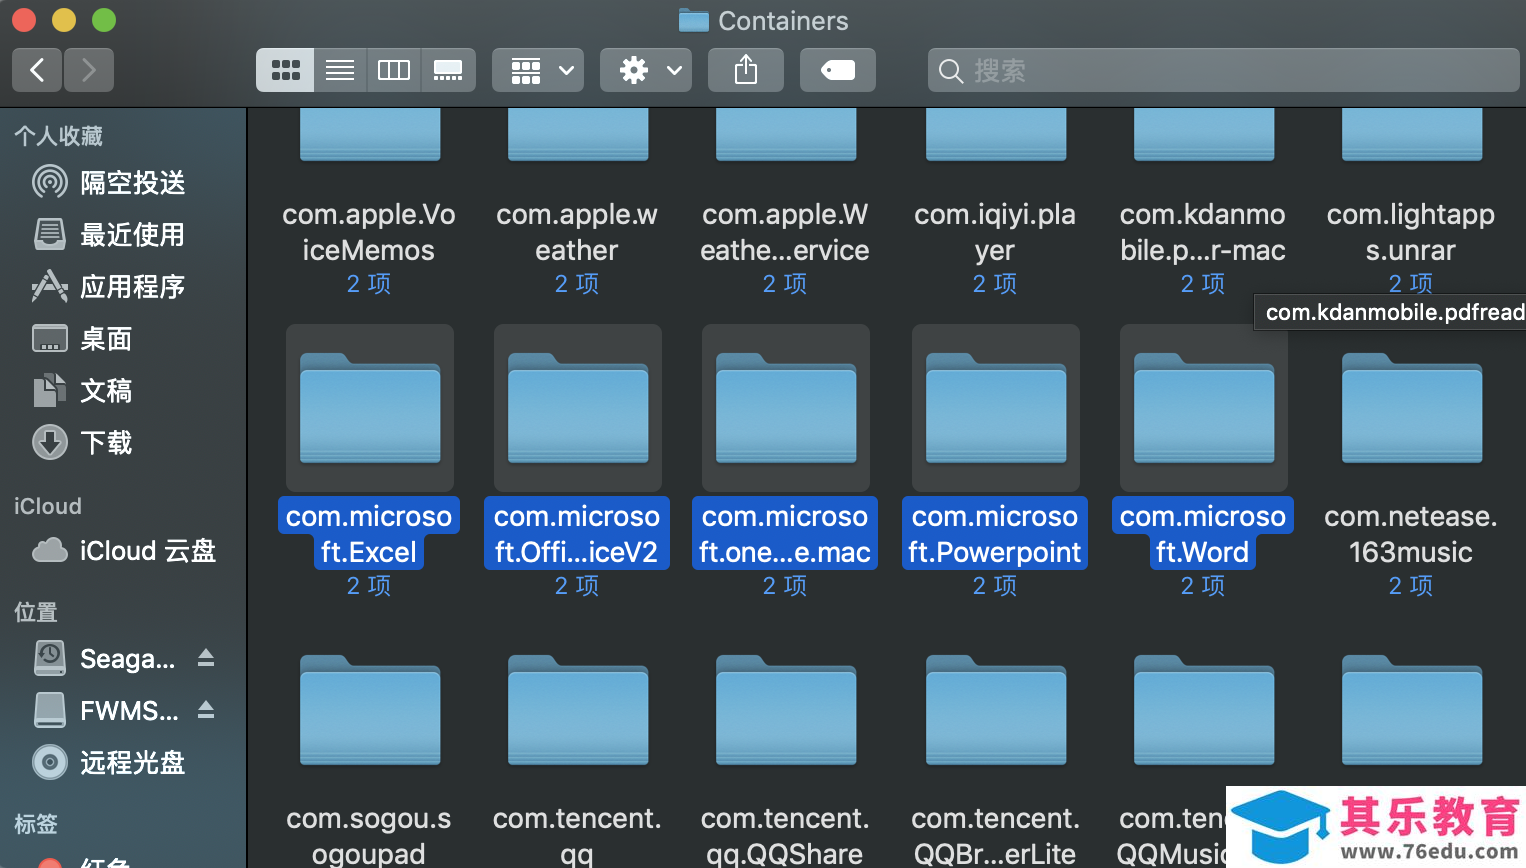Switch to column view mode
The height and width of the screenshot is (868, 1526).
point(394,70)
